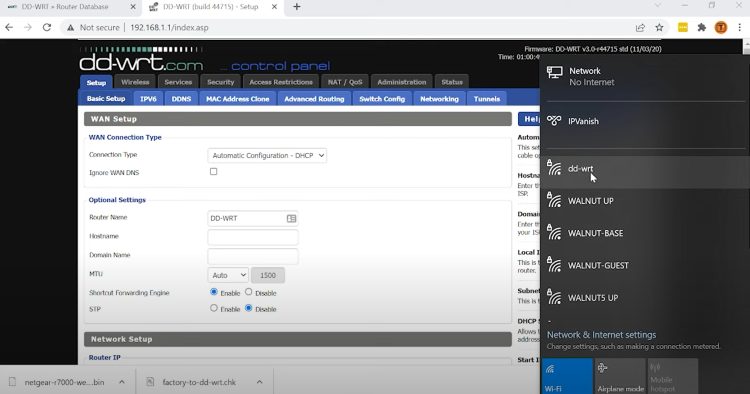Open the Administration tab
The width and height of the screenshot is (750, 394).
click(401, 82)
